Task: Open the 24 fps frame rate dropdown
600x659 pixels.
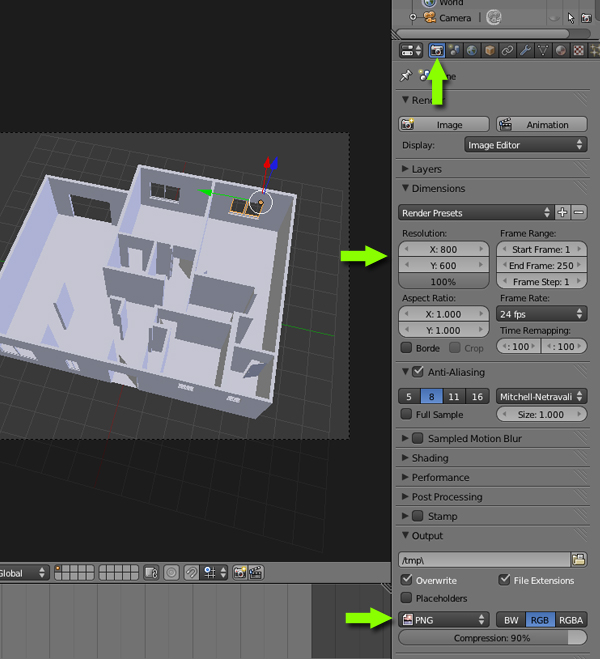Action: 542,314
